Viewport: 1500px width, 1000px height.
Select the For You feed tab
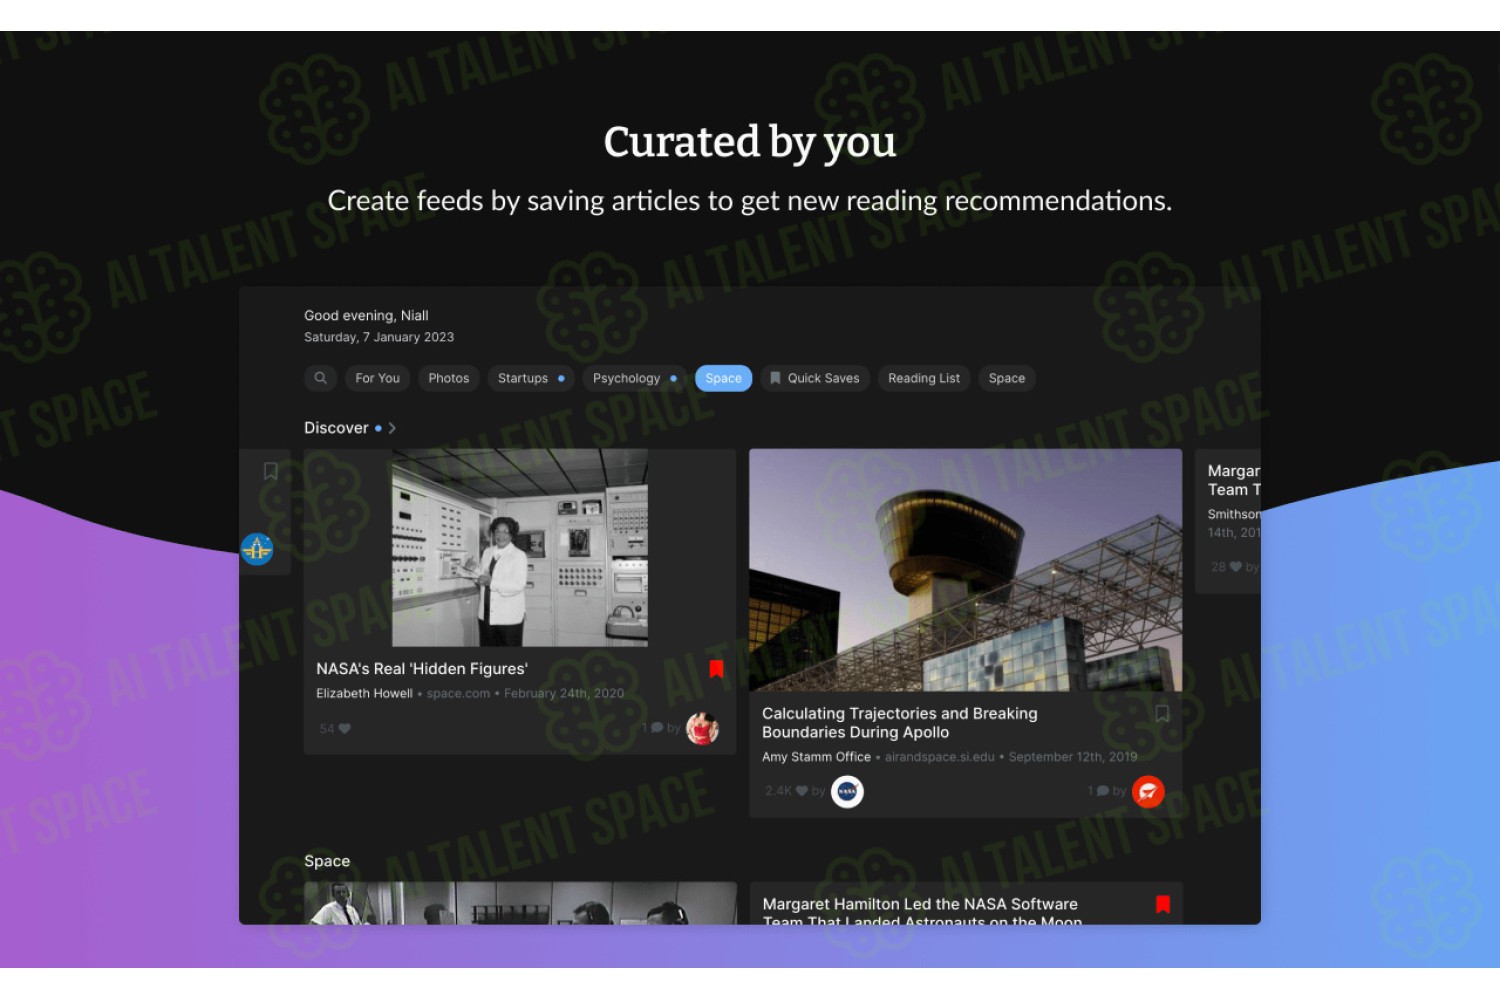[x=377, y=378]
